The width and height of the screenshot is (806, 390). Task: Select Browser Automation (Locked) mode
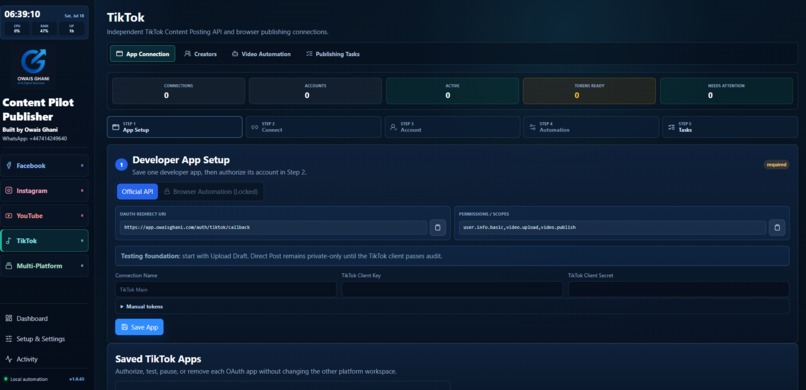[x=211, y=192]
